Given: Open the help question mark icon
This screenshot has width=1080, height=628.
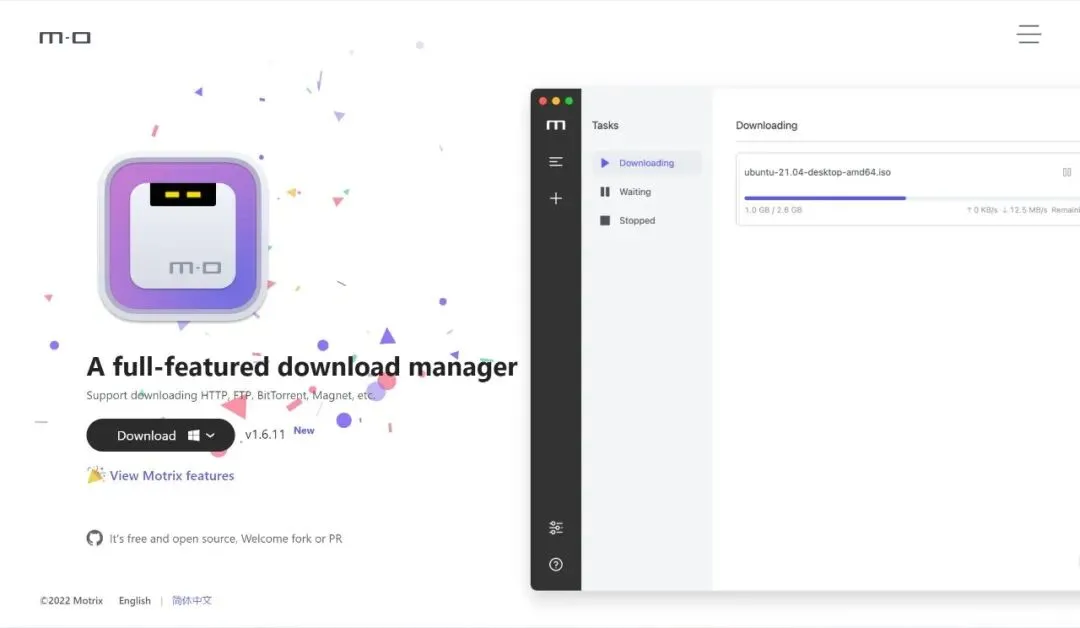Looking at the screenshot, I should pos(556,565).
